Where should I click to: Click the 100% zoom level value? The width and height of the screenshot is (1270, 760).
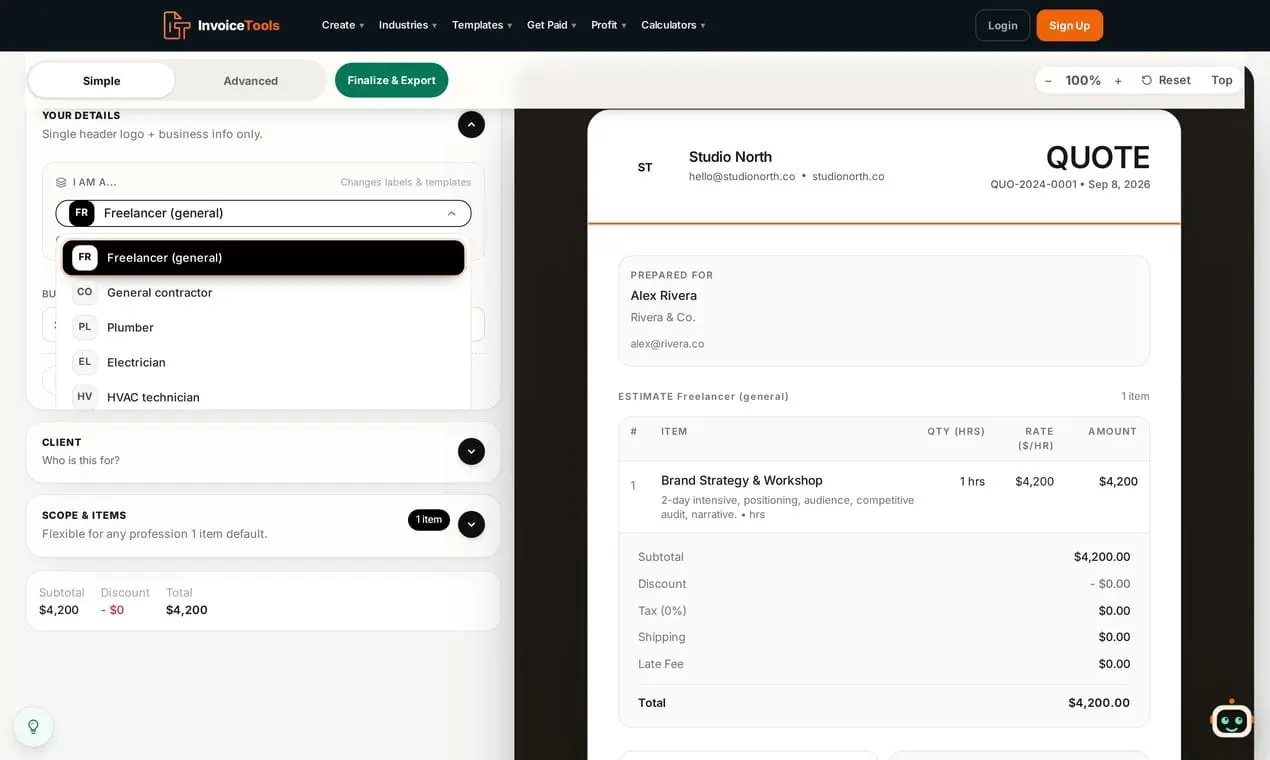coord(1083,81)
